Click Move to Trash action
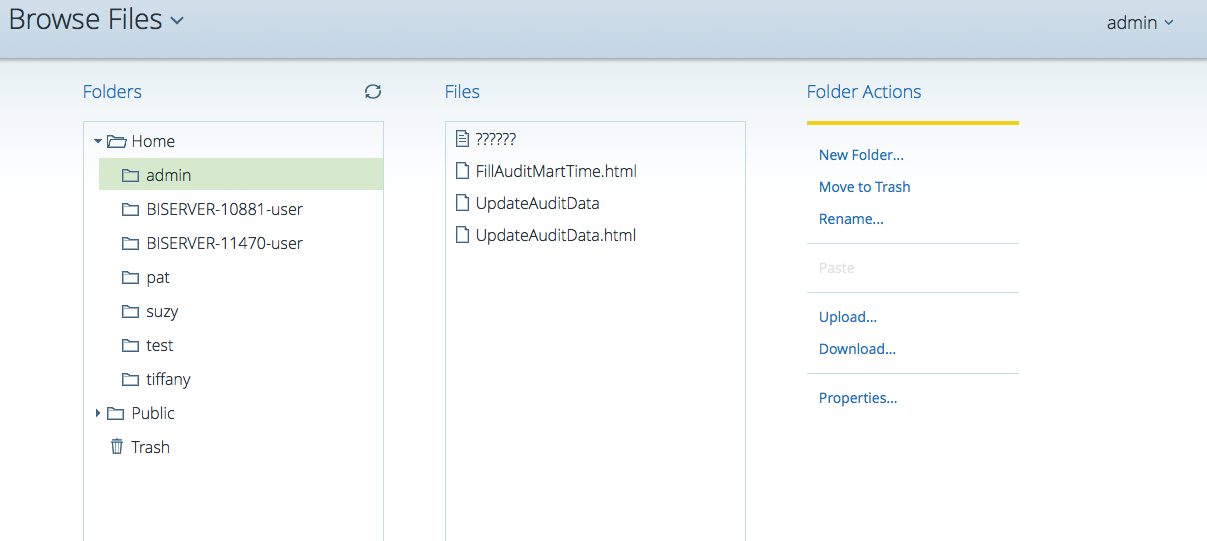1207x541 pixels. [x=864, y=187]
